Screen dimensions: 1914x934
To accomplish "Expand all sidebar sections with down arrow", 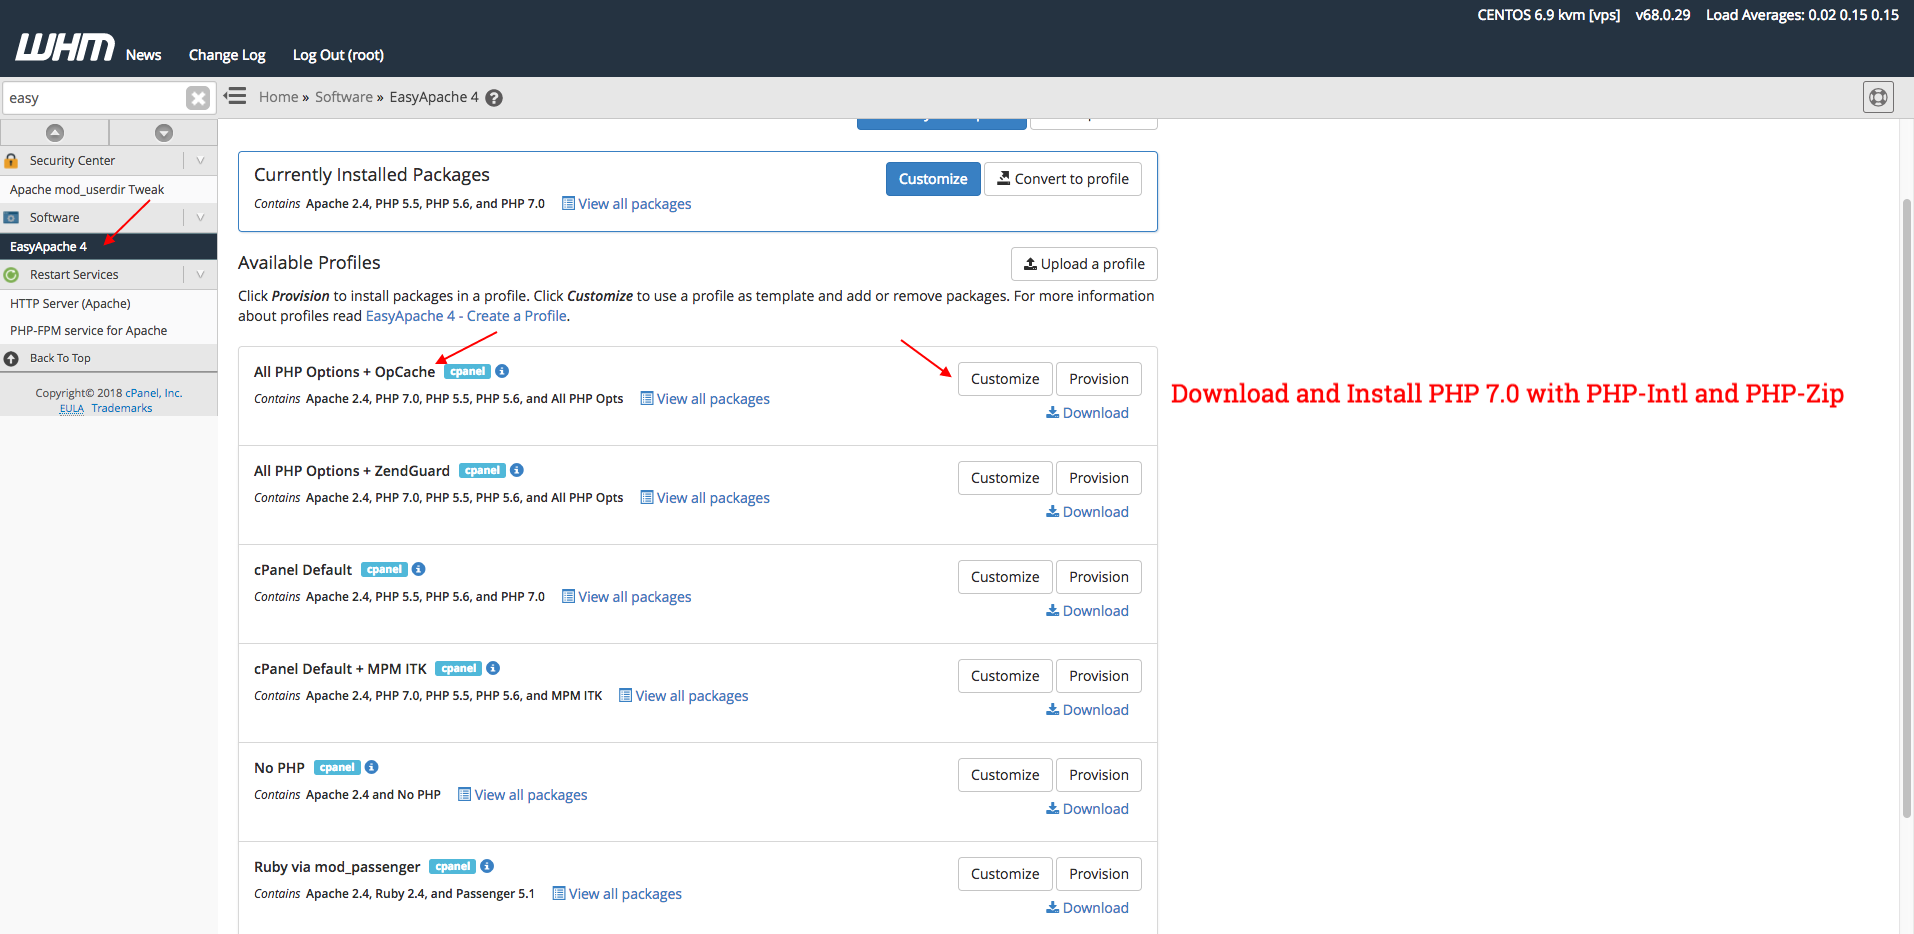I will [164, 133].
